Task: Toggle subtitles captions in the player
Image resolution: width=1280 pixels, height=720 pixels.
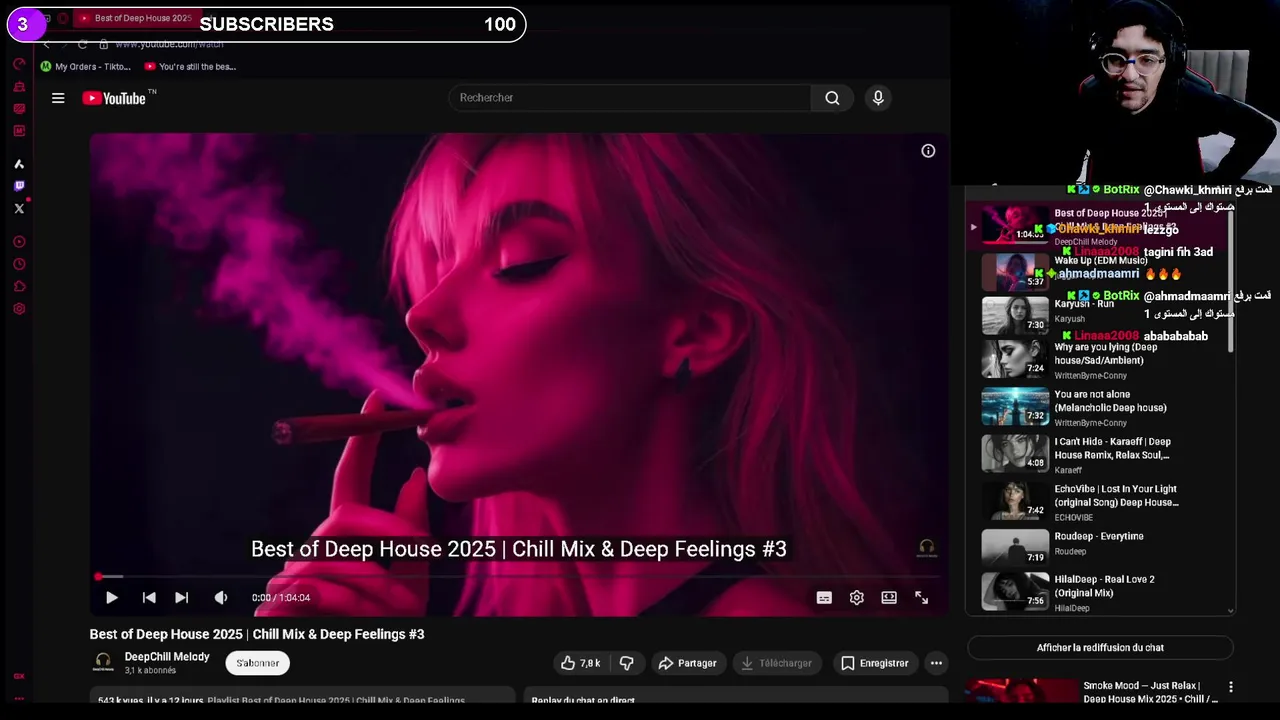Action: 824,598
